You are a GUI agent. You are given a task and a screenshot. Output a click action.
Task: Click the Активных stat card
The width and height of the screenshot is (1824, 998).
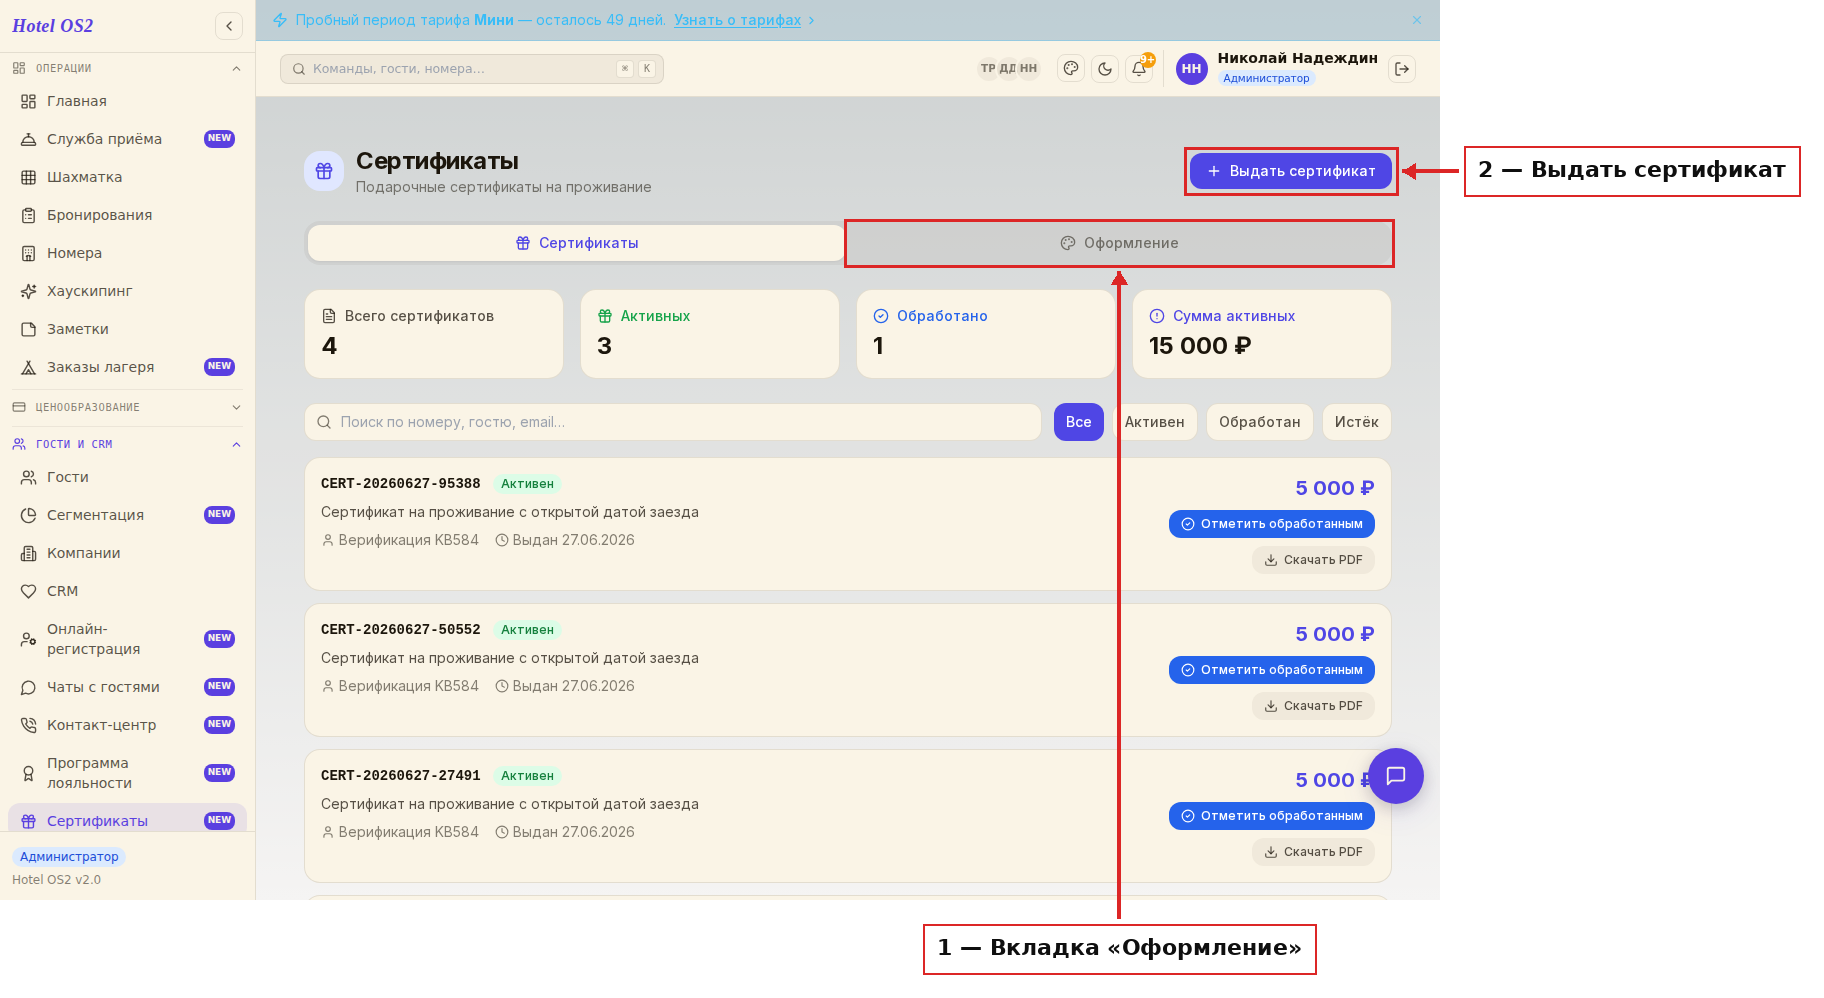(710, 334)
